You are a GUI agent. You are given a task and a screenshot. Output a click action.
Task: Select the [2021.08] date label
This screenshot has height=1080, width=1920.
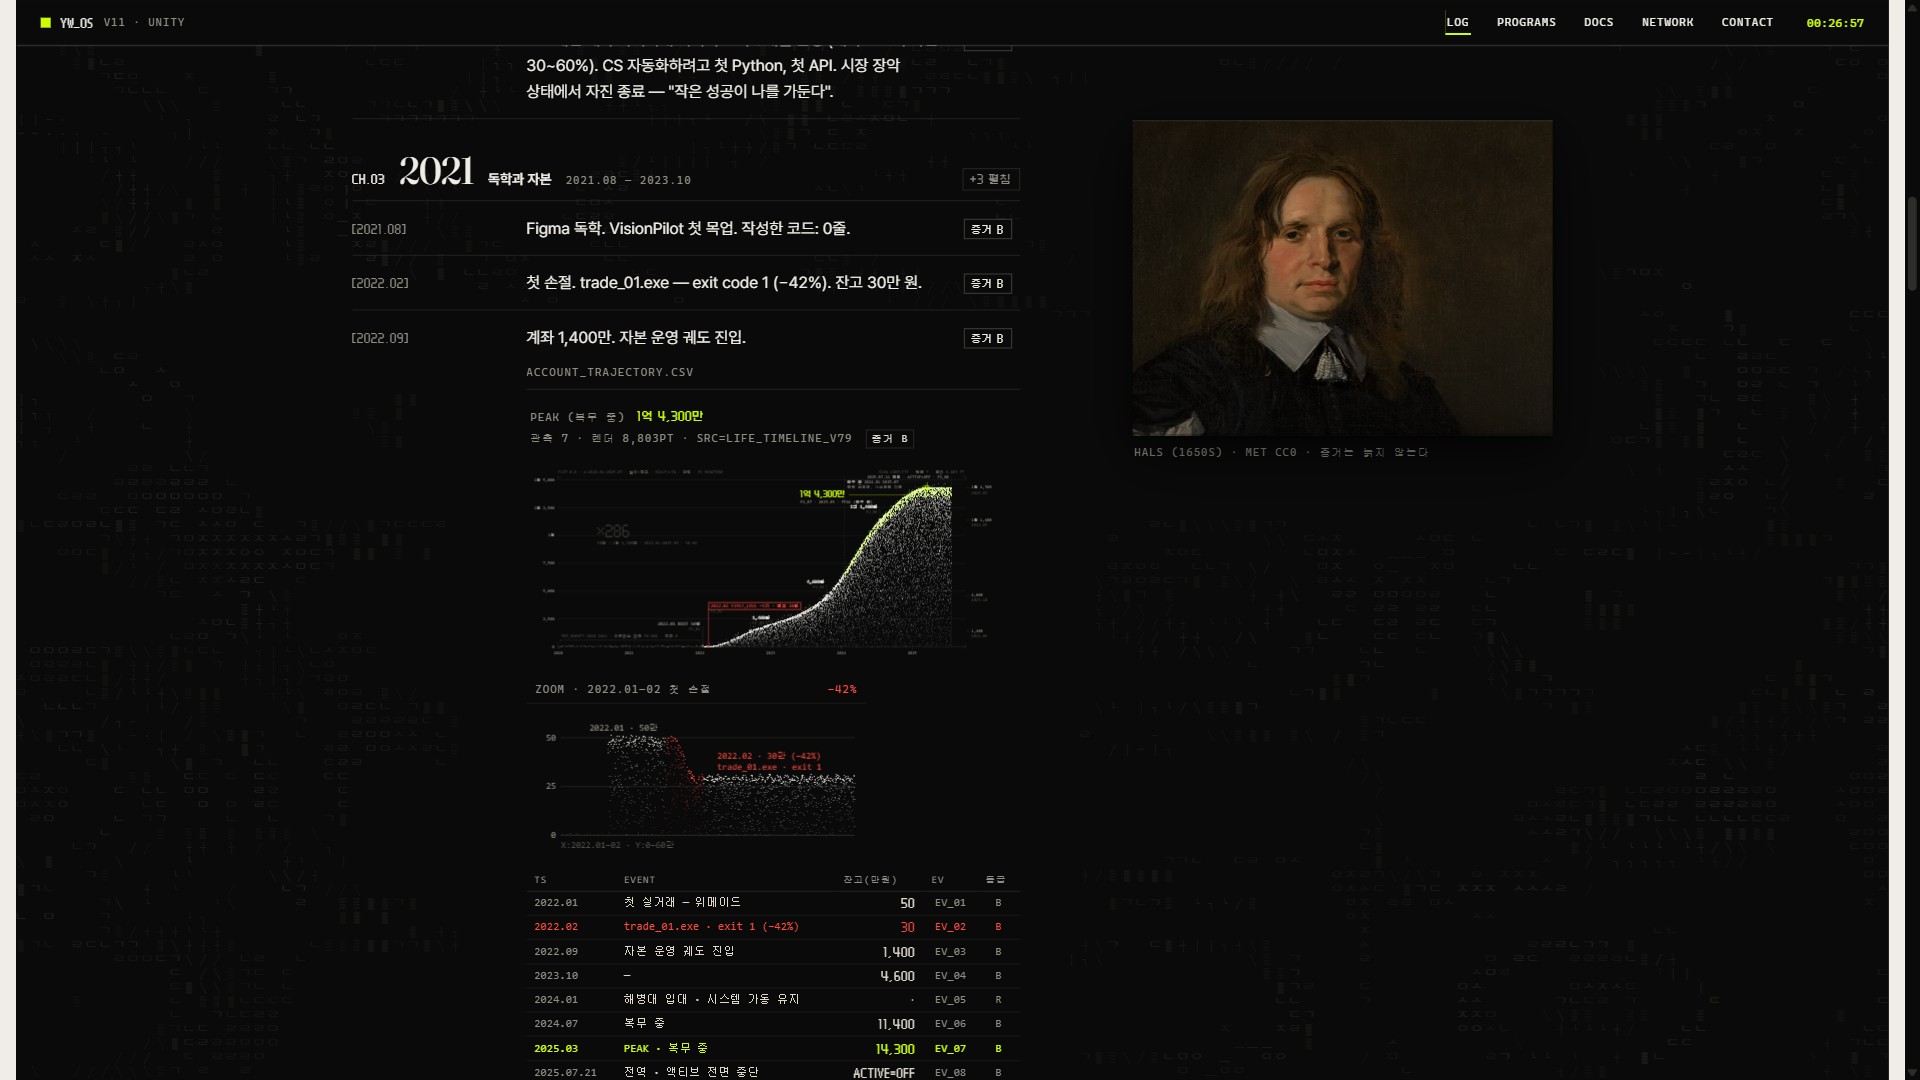click(379, 229)
